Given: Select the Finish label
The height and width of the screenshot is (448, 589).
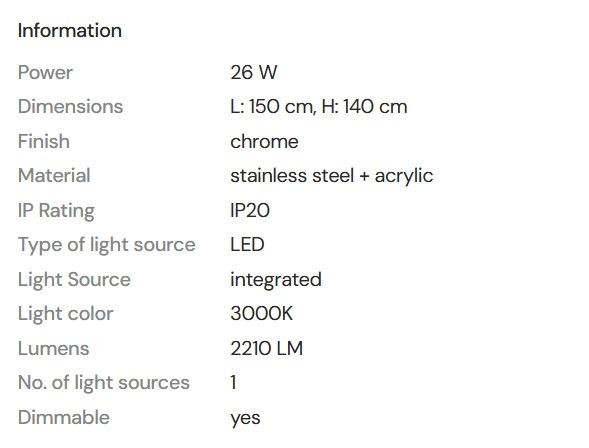Looking at the screenshot, I should point(44,142).
